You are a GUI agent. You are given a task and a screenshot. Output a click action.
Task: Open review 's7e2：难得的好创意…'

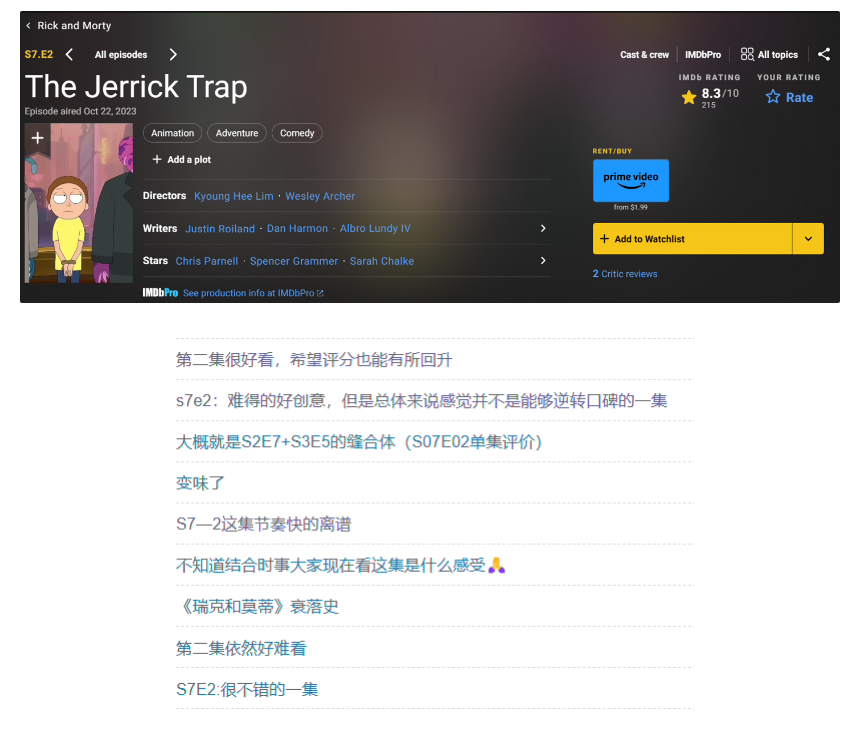(421, 401)
